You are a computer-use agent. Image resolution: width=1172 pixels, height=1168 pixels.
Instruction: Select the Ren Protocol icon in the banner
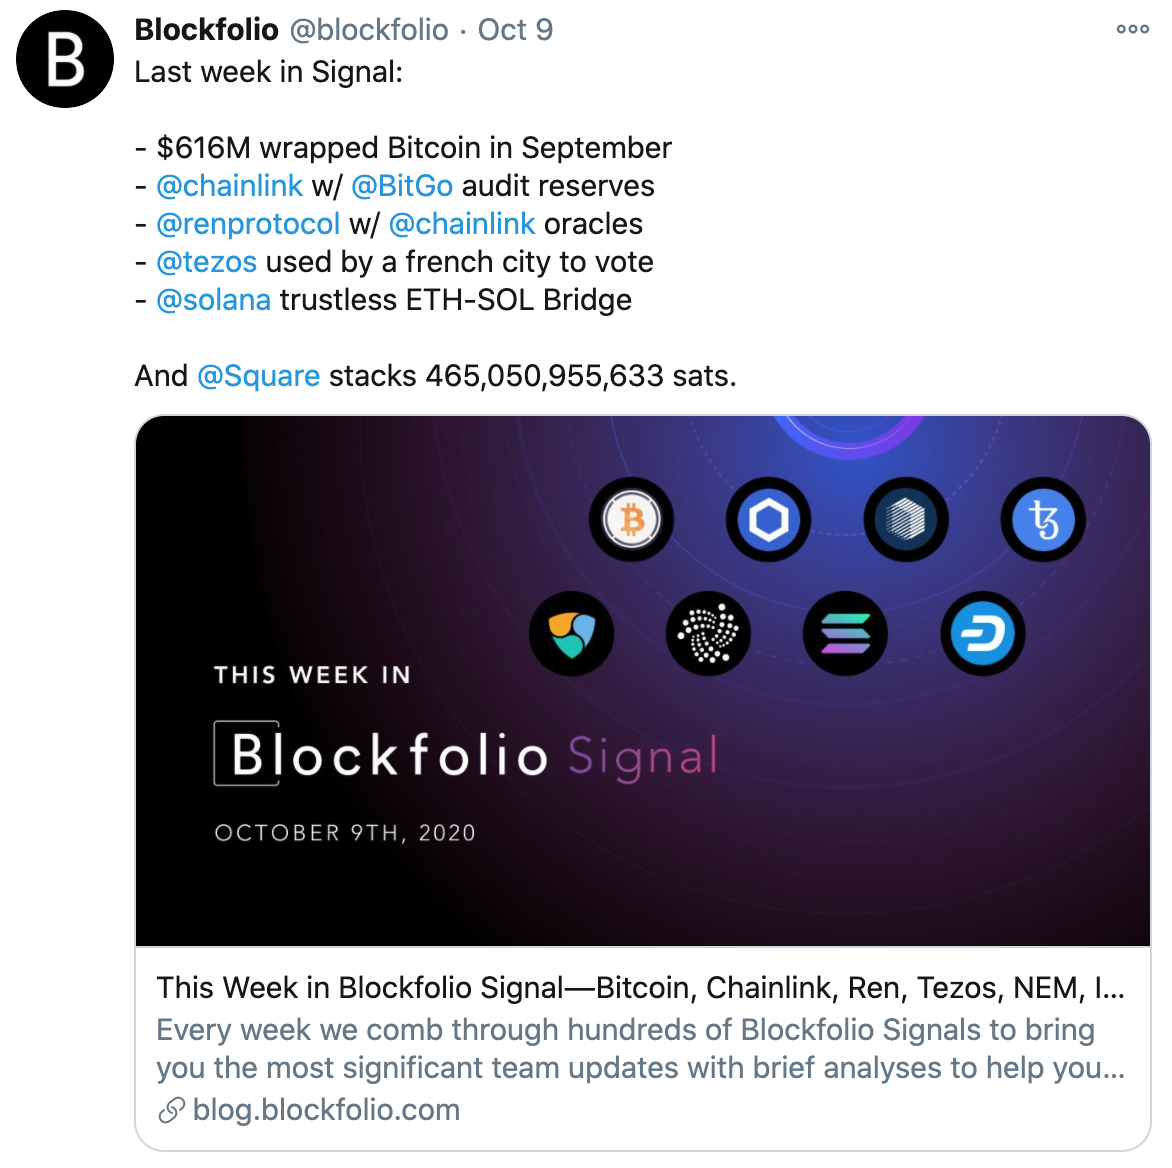906,519
